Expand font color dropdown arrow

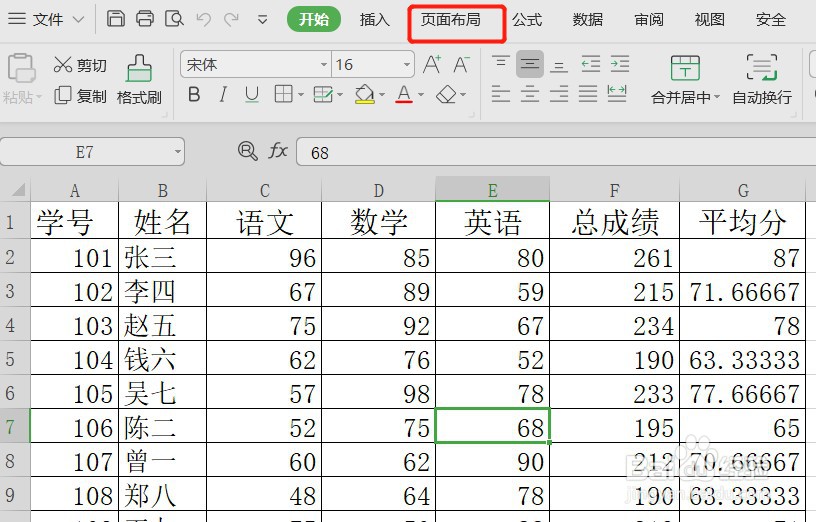(421, 95)
